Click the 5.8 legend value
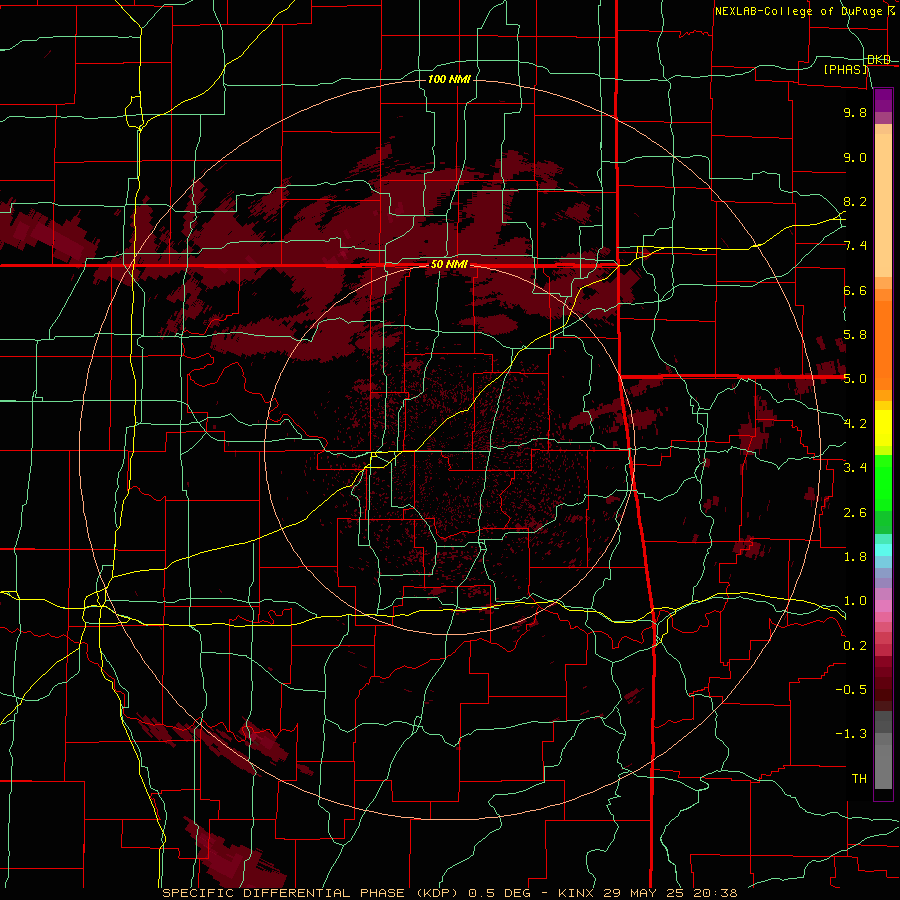 coord(855,335)
